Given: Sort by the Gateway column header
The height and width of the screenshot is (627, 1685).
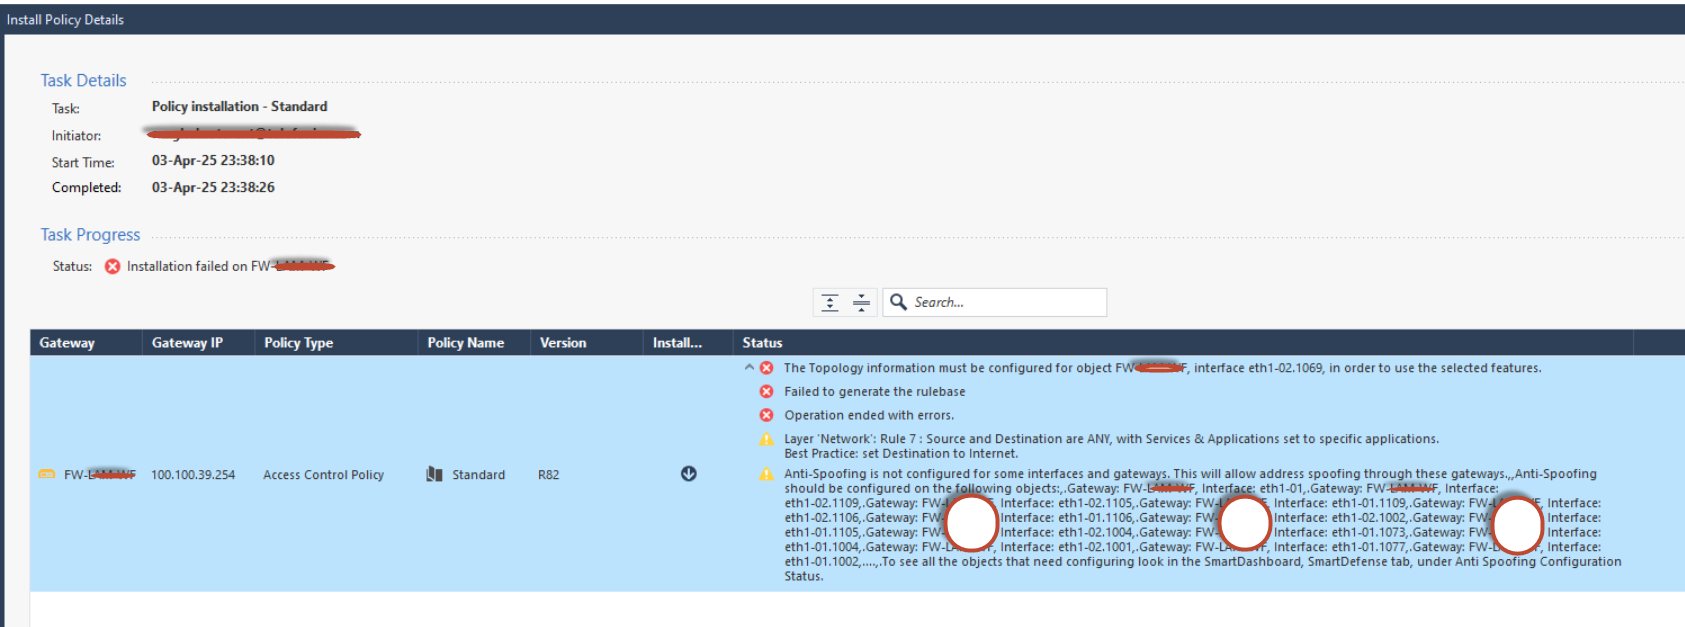Looking at the screenshot, I should coord(67,343).
